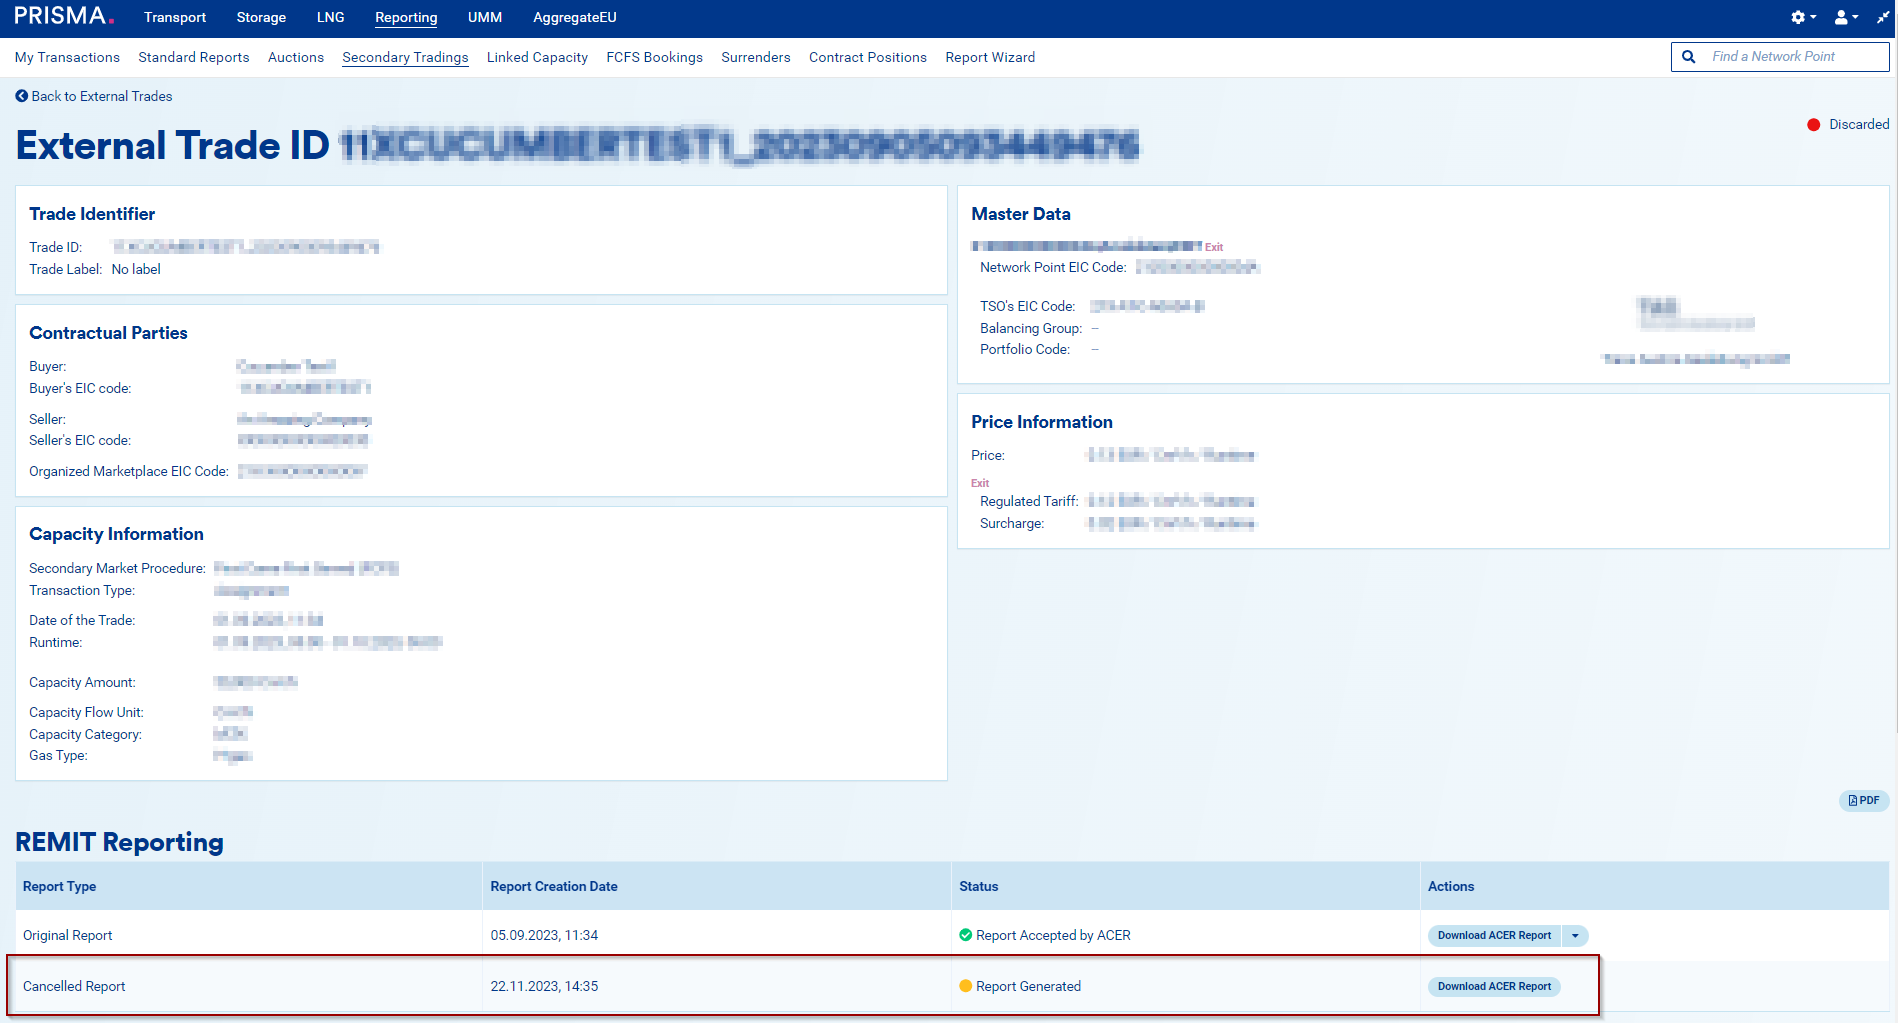Screen dimensions: 1898x1023
Task: Download ACER Report for Original Report
Action: point(1494,936)
